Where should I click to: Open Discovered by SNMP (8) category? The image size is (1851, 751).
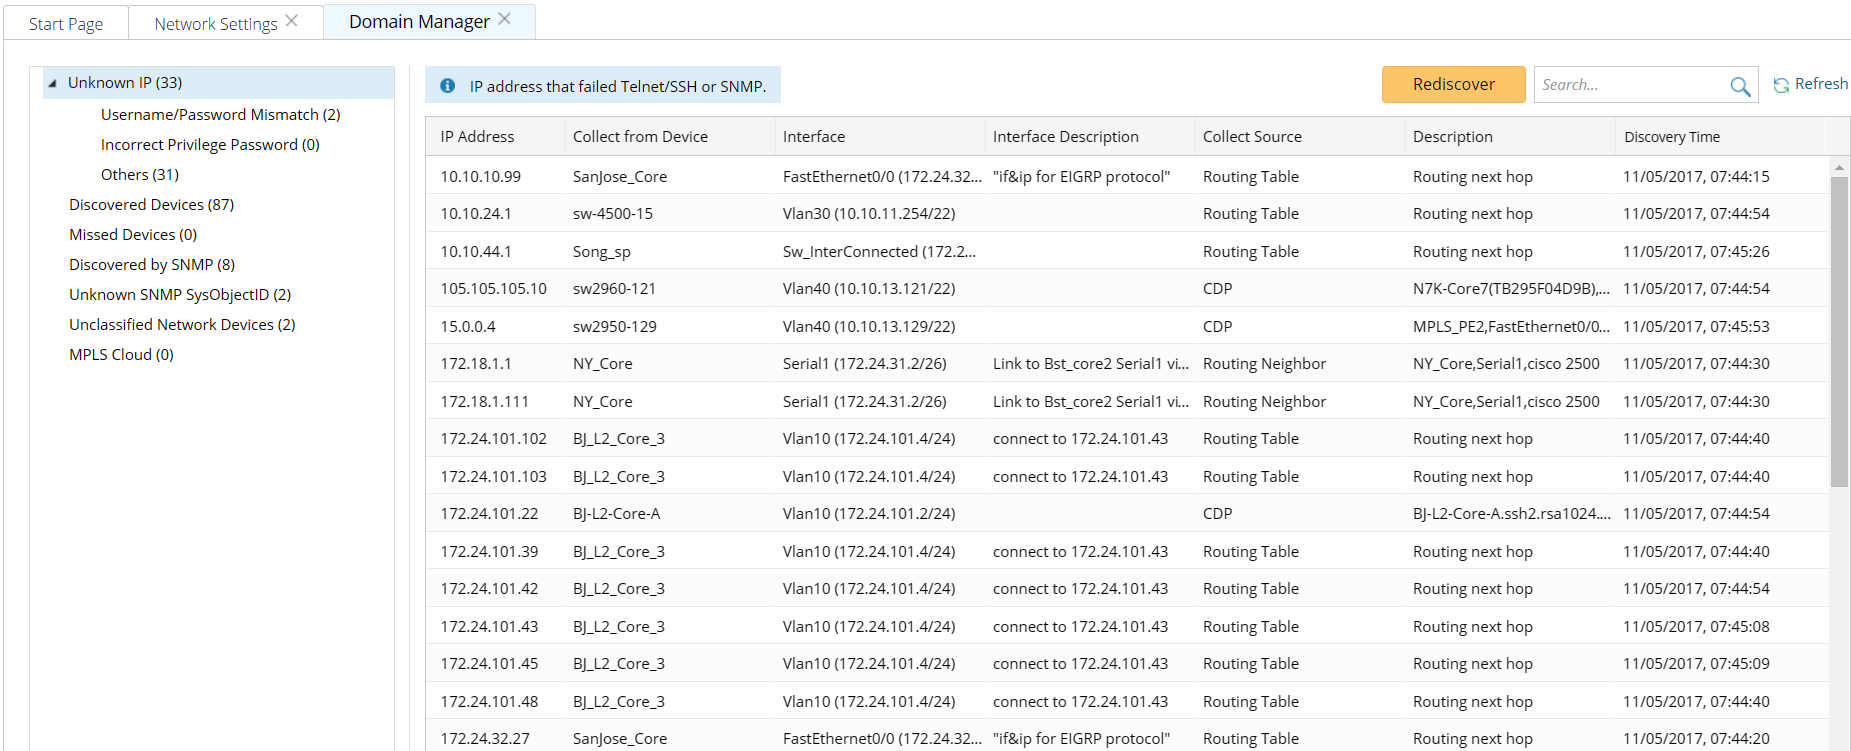click(152, 265)
